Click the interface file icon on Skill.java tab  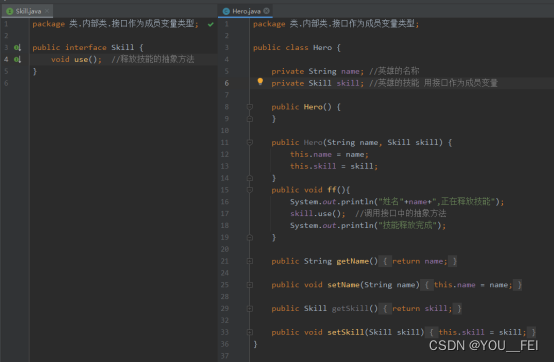[x=10, y=11]
